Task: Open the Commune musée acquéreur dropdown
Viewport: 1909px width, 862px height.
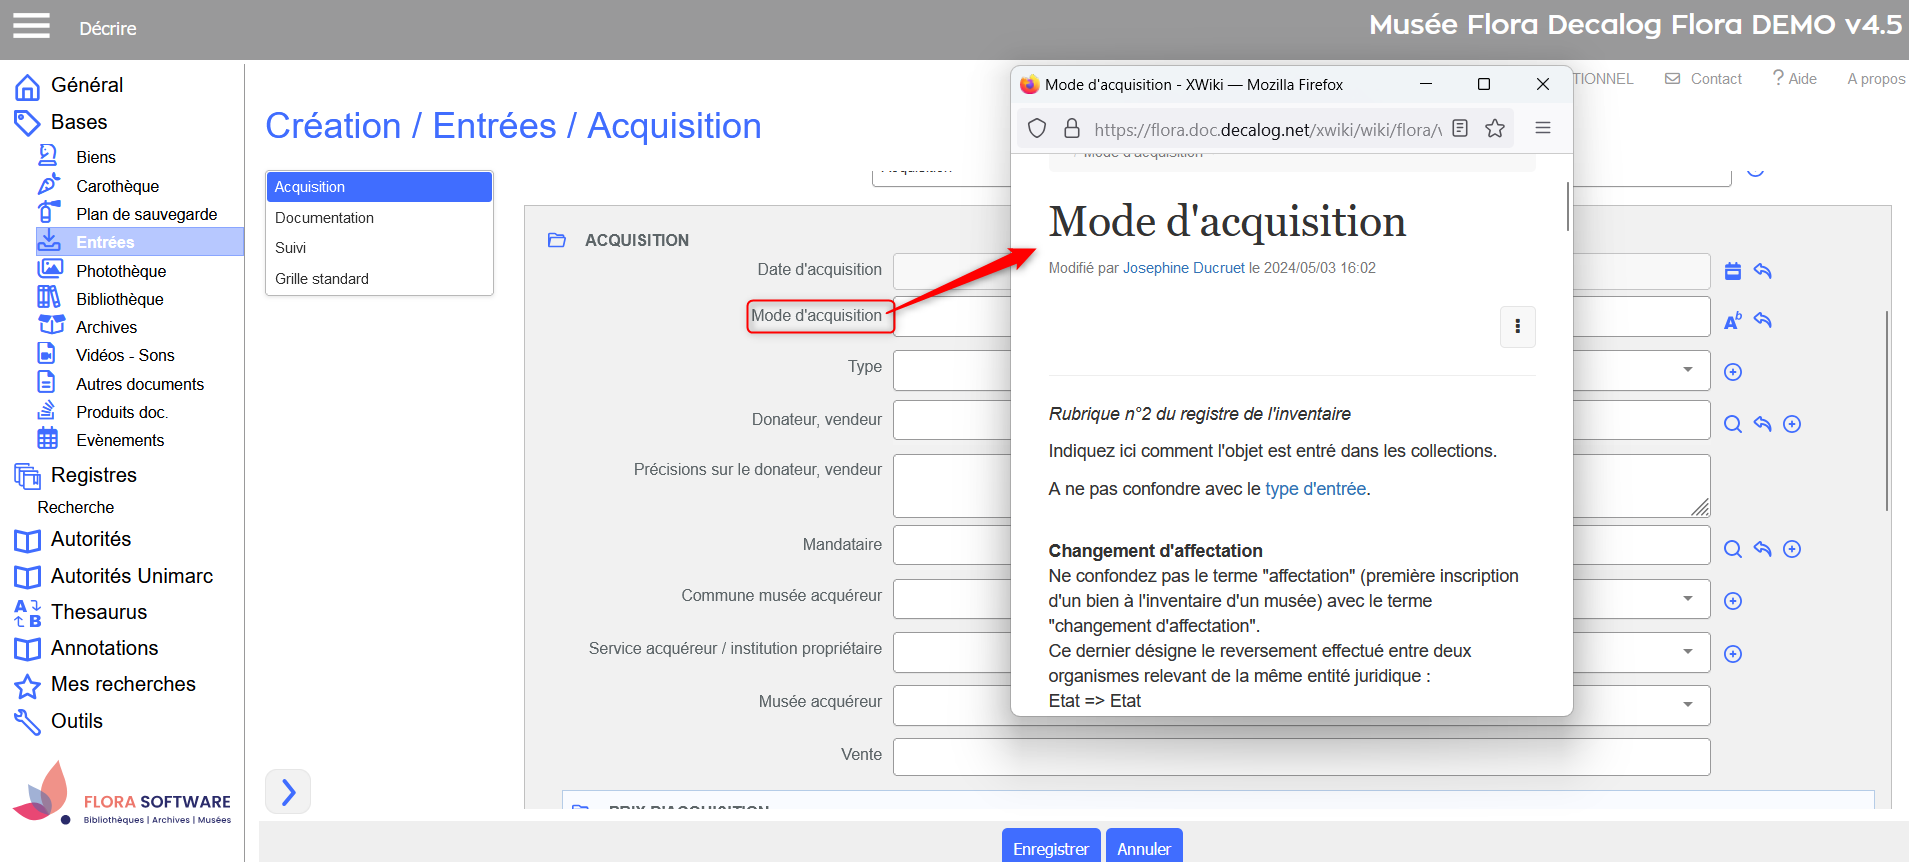Action: [1688, 599]
